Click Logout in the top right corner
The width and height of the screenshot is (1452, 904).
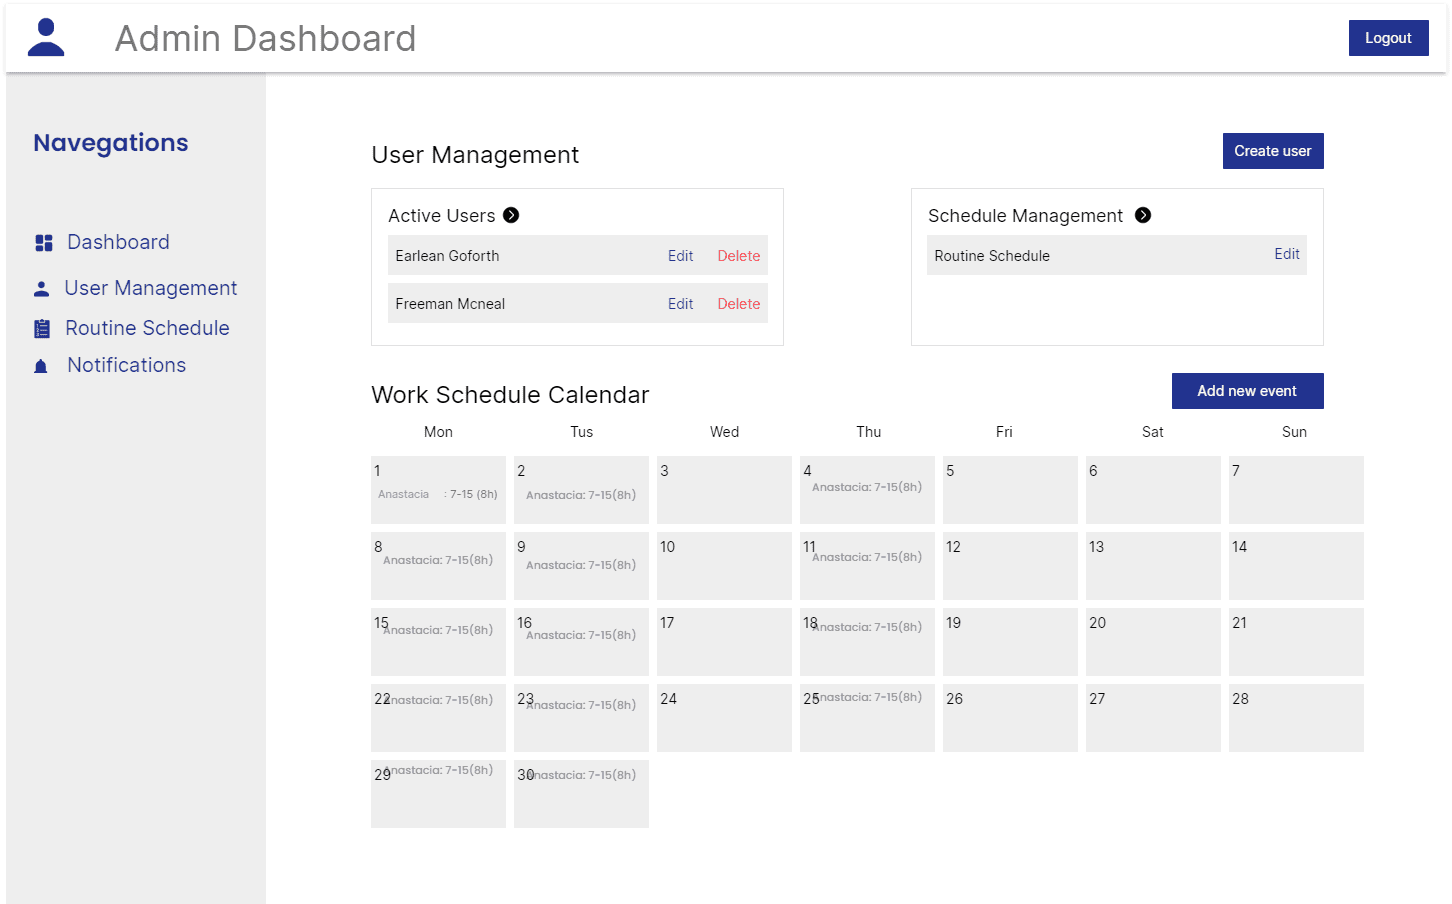pos(1388,37)
